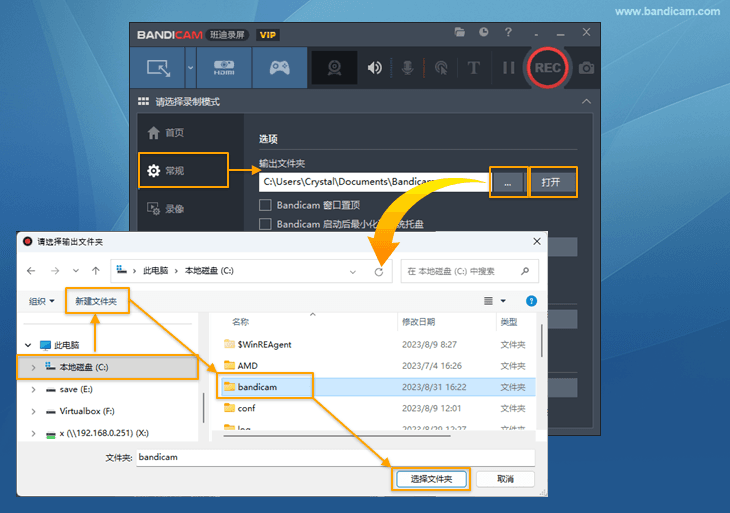This screenshot has height=513, width=730.
Task: Go up one folder level arrow
Action: coord(96,271)
